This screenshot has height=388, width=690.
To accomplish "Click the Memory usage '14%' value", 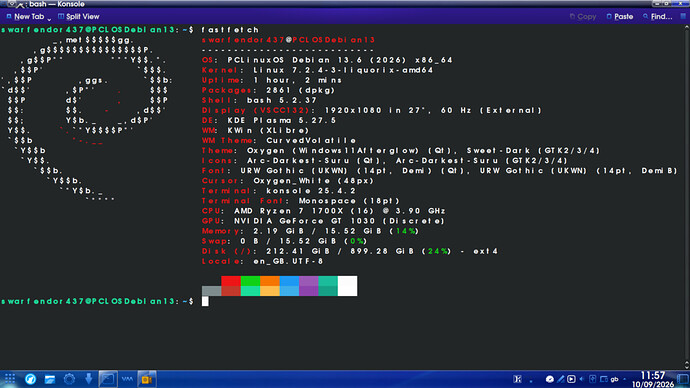I will coord(405,231).
